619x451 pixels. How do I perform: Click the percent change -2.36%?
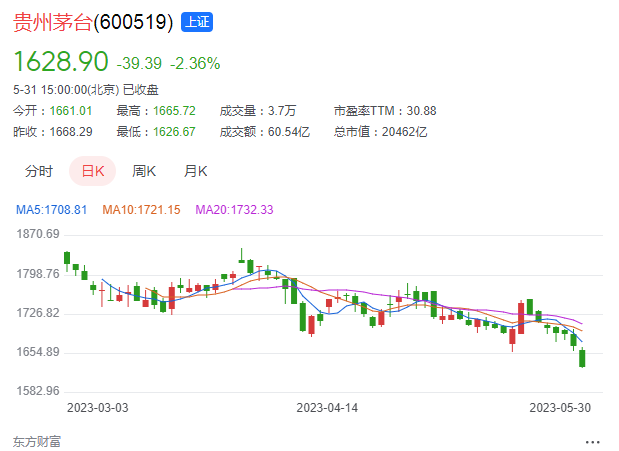pos(195,63)
